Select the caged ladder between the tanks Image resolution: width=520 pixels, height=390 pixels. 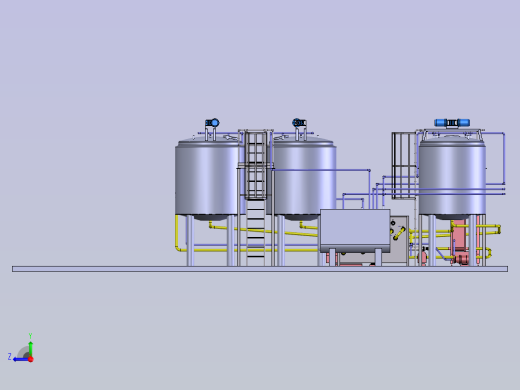pyautogui.click(x=256, y=197)
